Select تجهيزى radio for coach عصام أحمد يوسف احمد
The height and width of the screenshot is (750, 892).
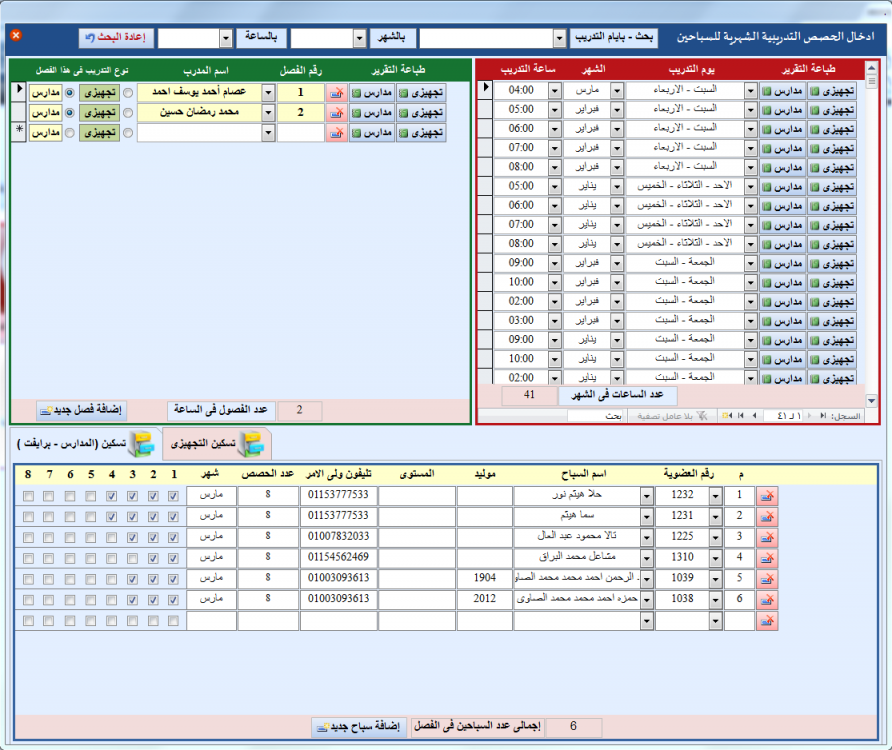(128, 92)
